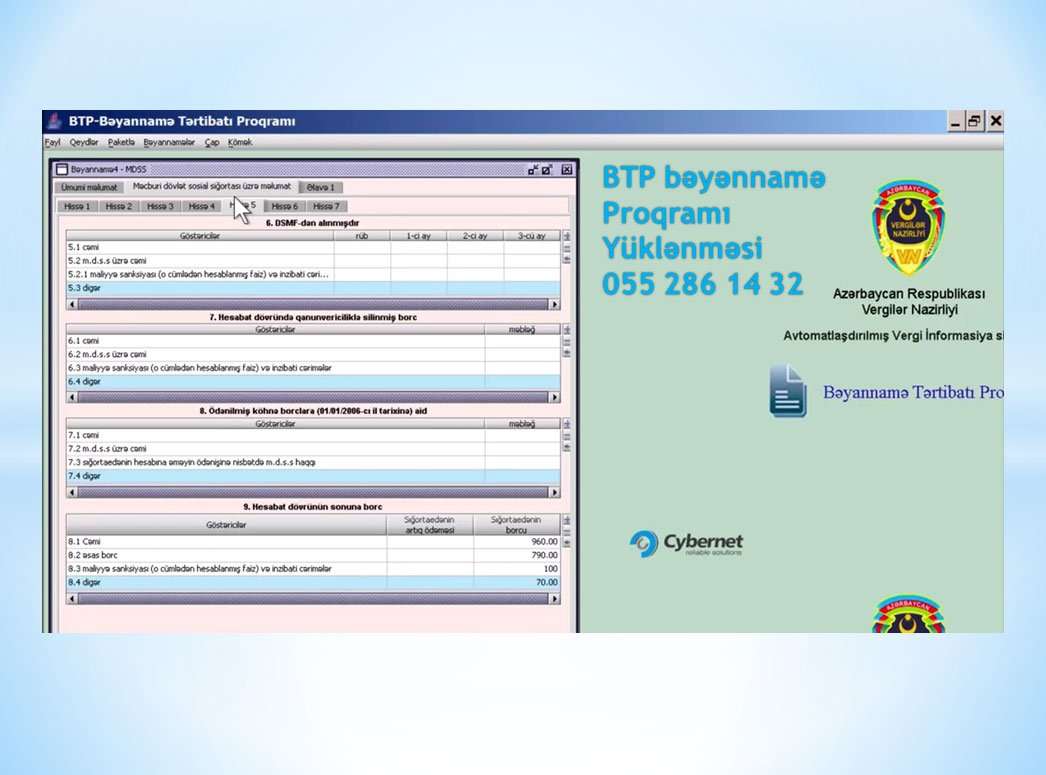Open the Qeydlər menu
The width and height of the screenshot is (1046, 775).
click(84, 142)
